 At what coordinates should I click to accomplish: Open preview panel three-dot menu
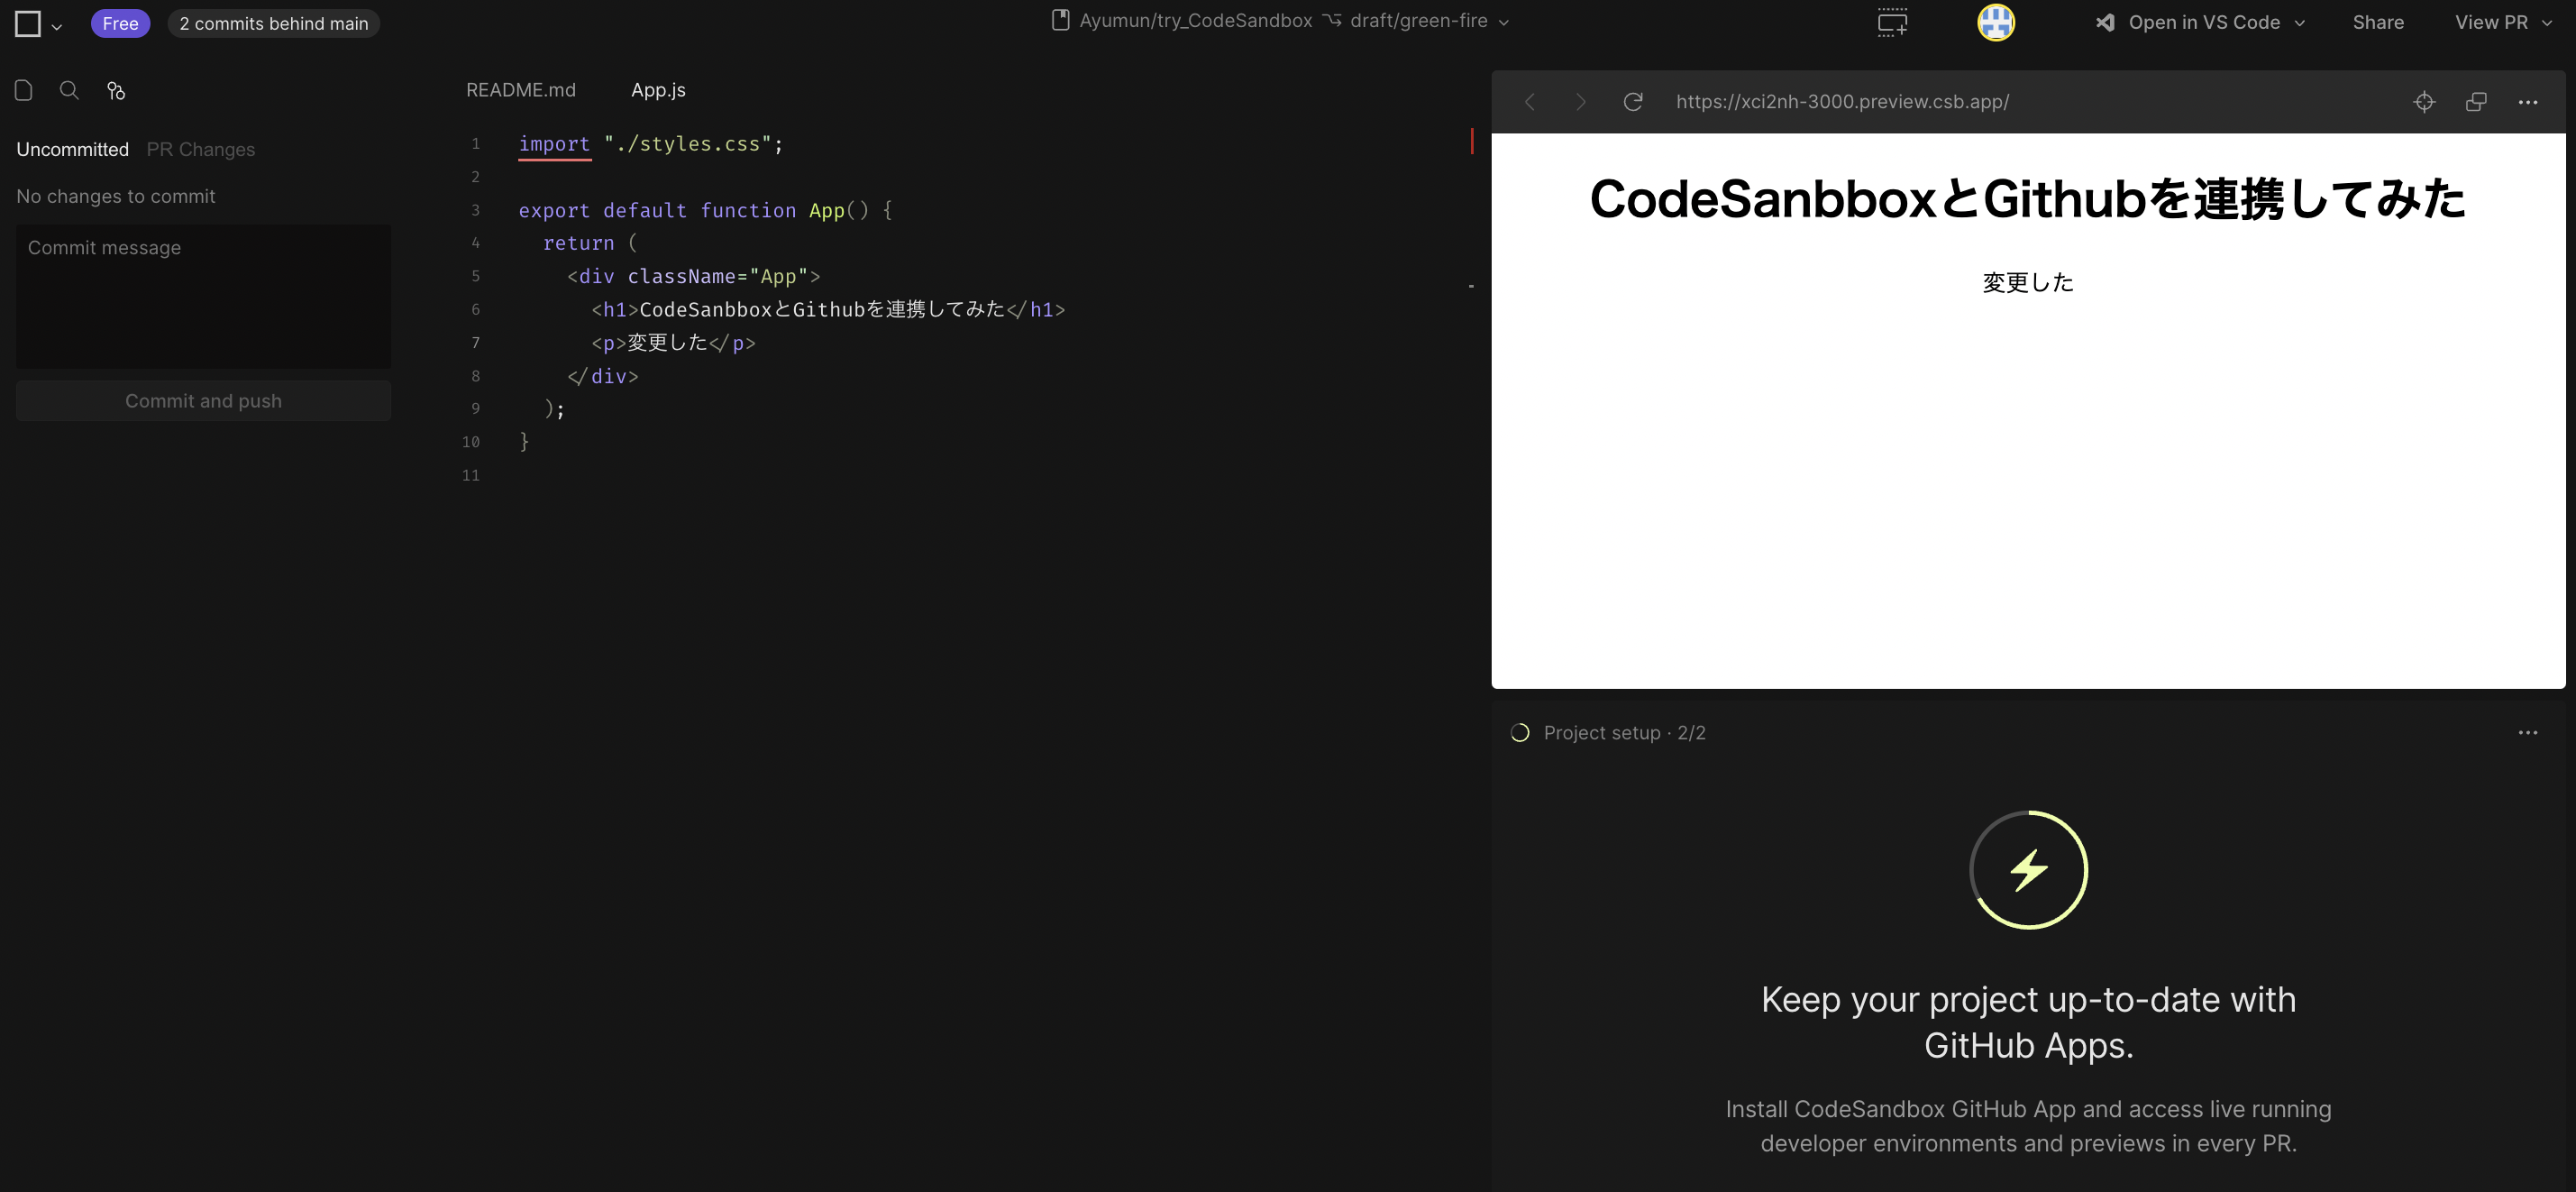[x=2528, y=102]
